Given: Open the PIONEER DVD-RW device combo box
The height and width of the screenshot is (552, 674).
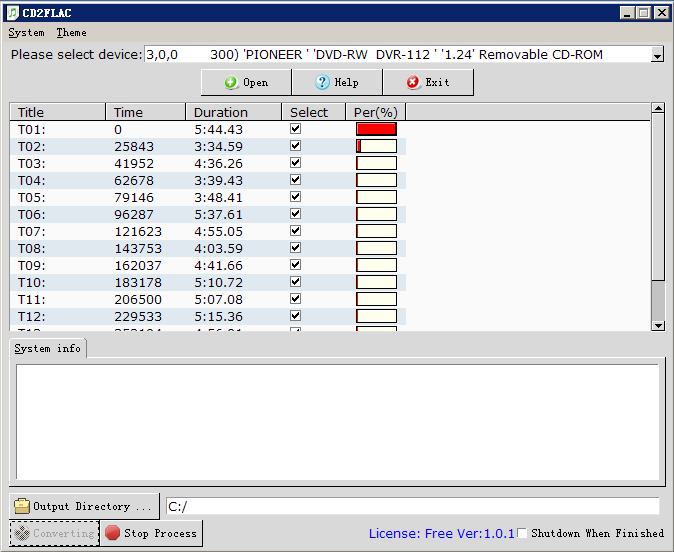Looking at the screenshot, I should (404, 55).
